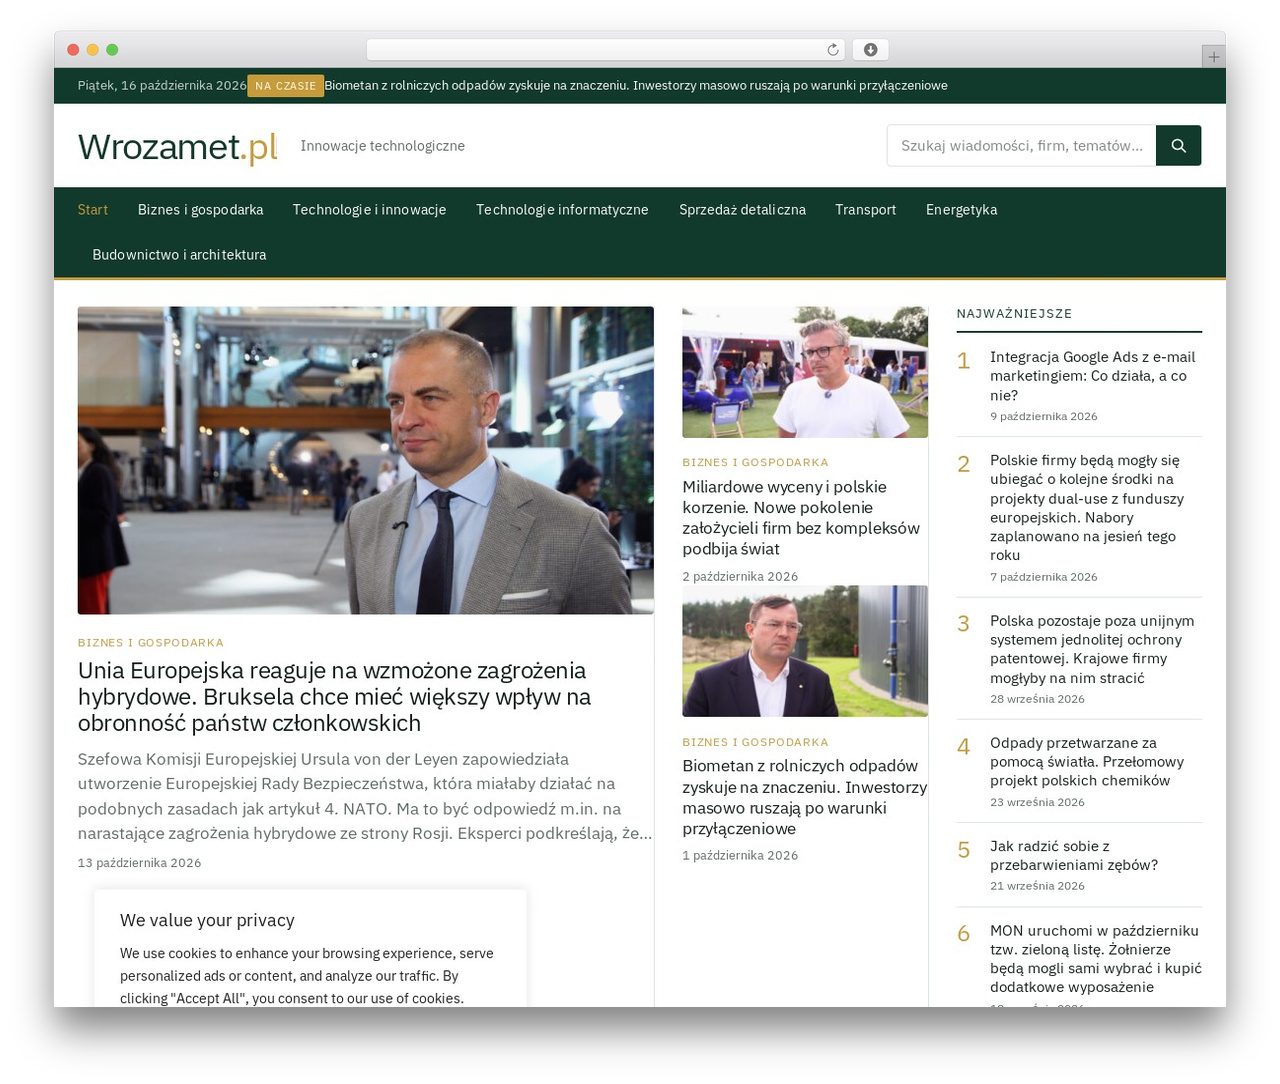Viewport: 1280px width, 1084px height.
Task: Open MON uruchomi zieloną listę article
Action: click(x=1096, y=959)
